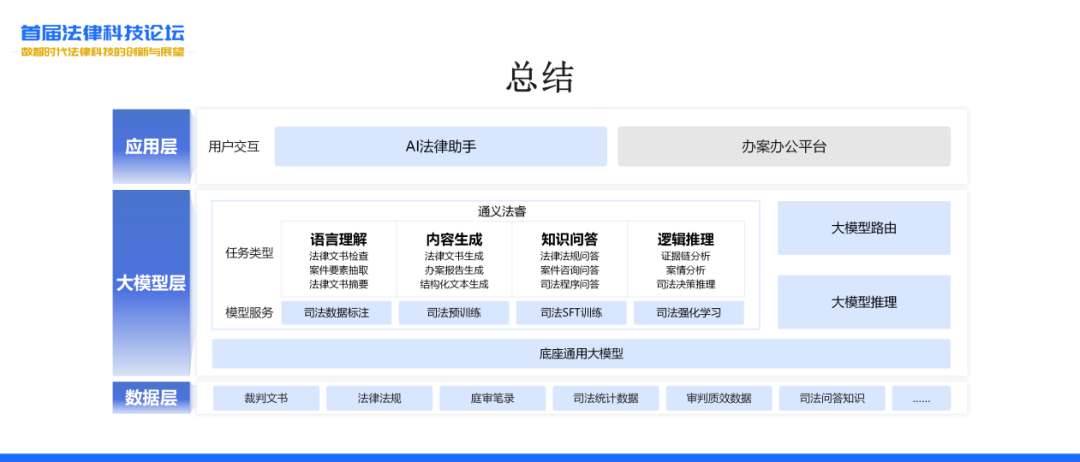Click the 裁判文书 data box

click(266, 398)
